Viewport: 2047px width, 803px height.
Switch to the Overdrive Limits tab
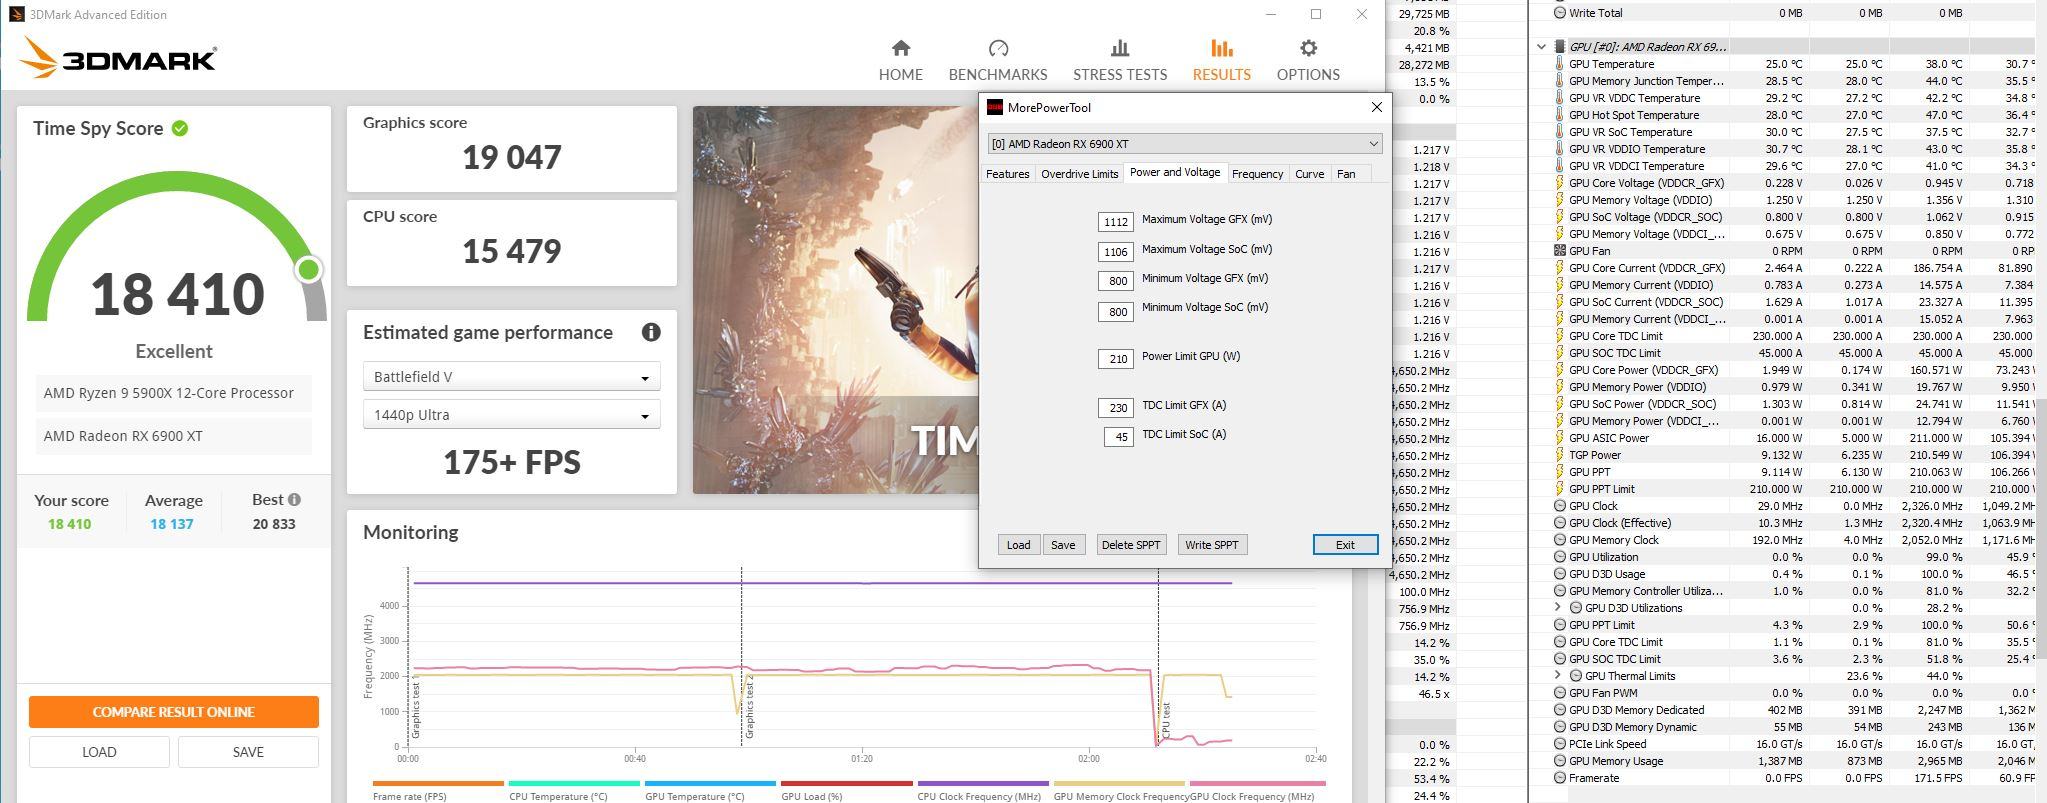point(1079,174)
